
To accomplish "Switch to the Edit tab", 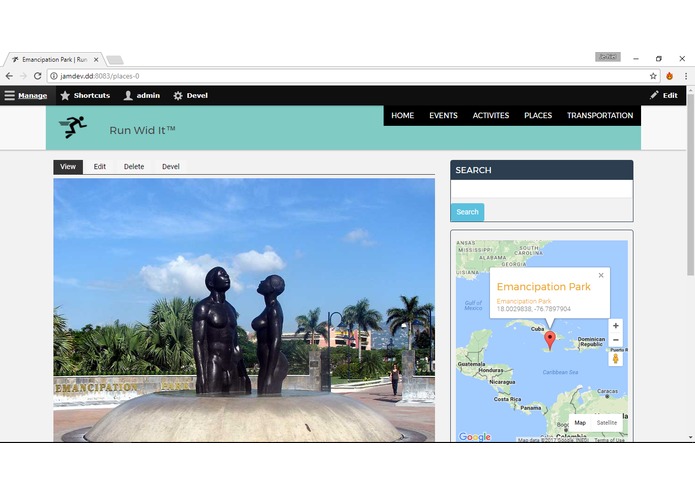I will [x=100, y=167].
